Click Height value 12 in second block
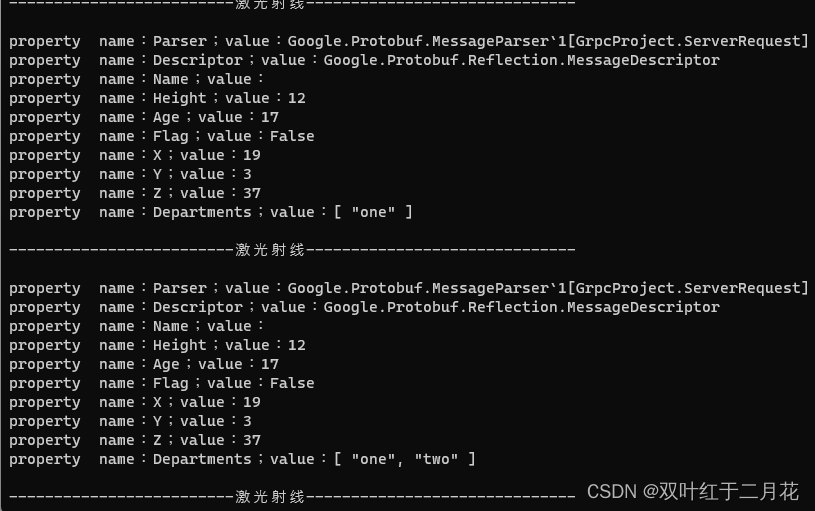The image size is (815, 511). click(x=296, y=345)
